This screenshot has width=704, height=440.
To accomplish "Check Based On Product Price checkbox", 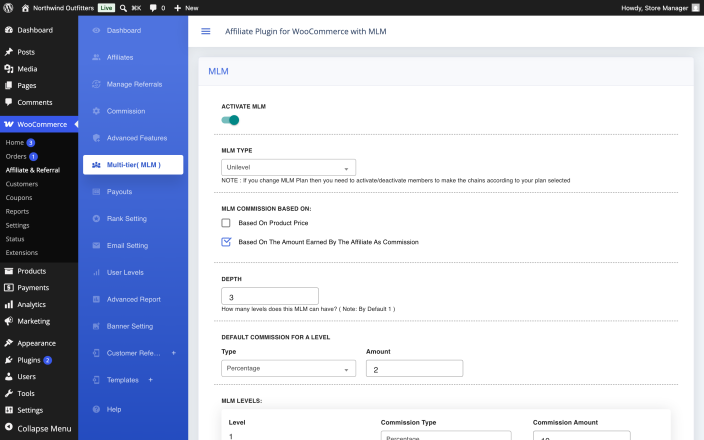I will [x=226, y=223].
